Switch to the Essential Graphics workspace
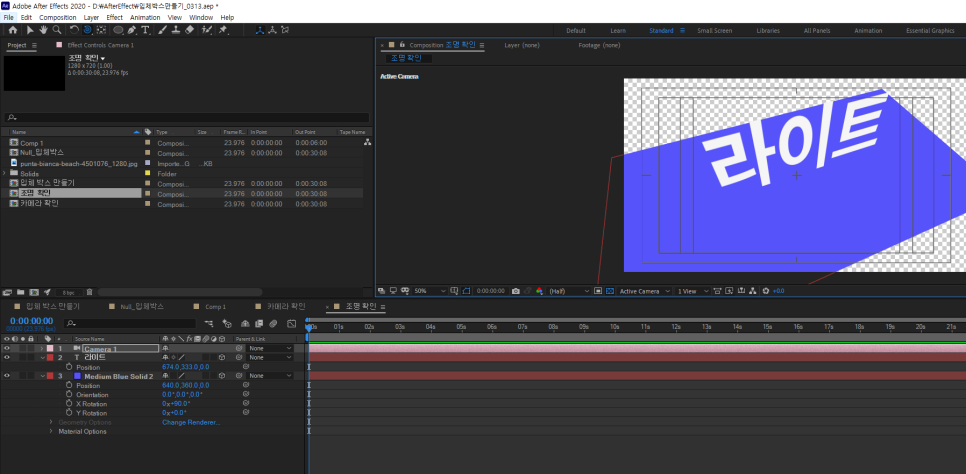The width and height of the screenshot is (966, 474). point(930,31)
